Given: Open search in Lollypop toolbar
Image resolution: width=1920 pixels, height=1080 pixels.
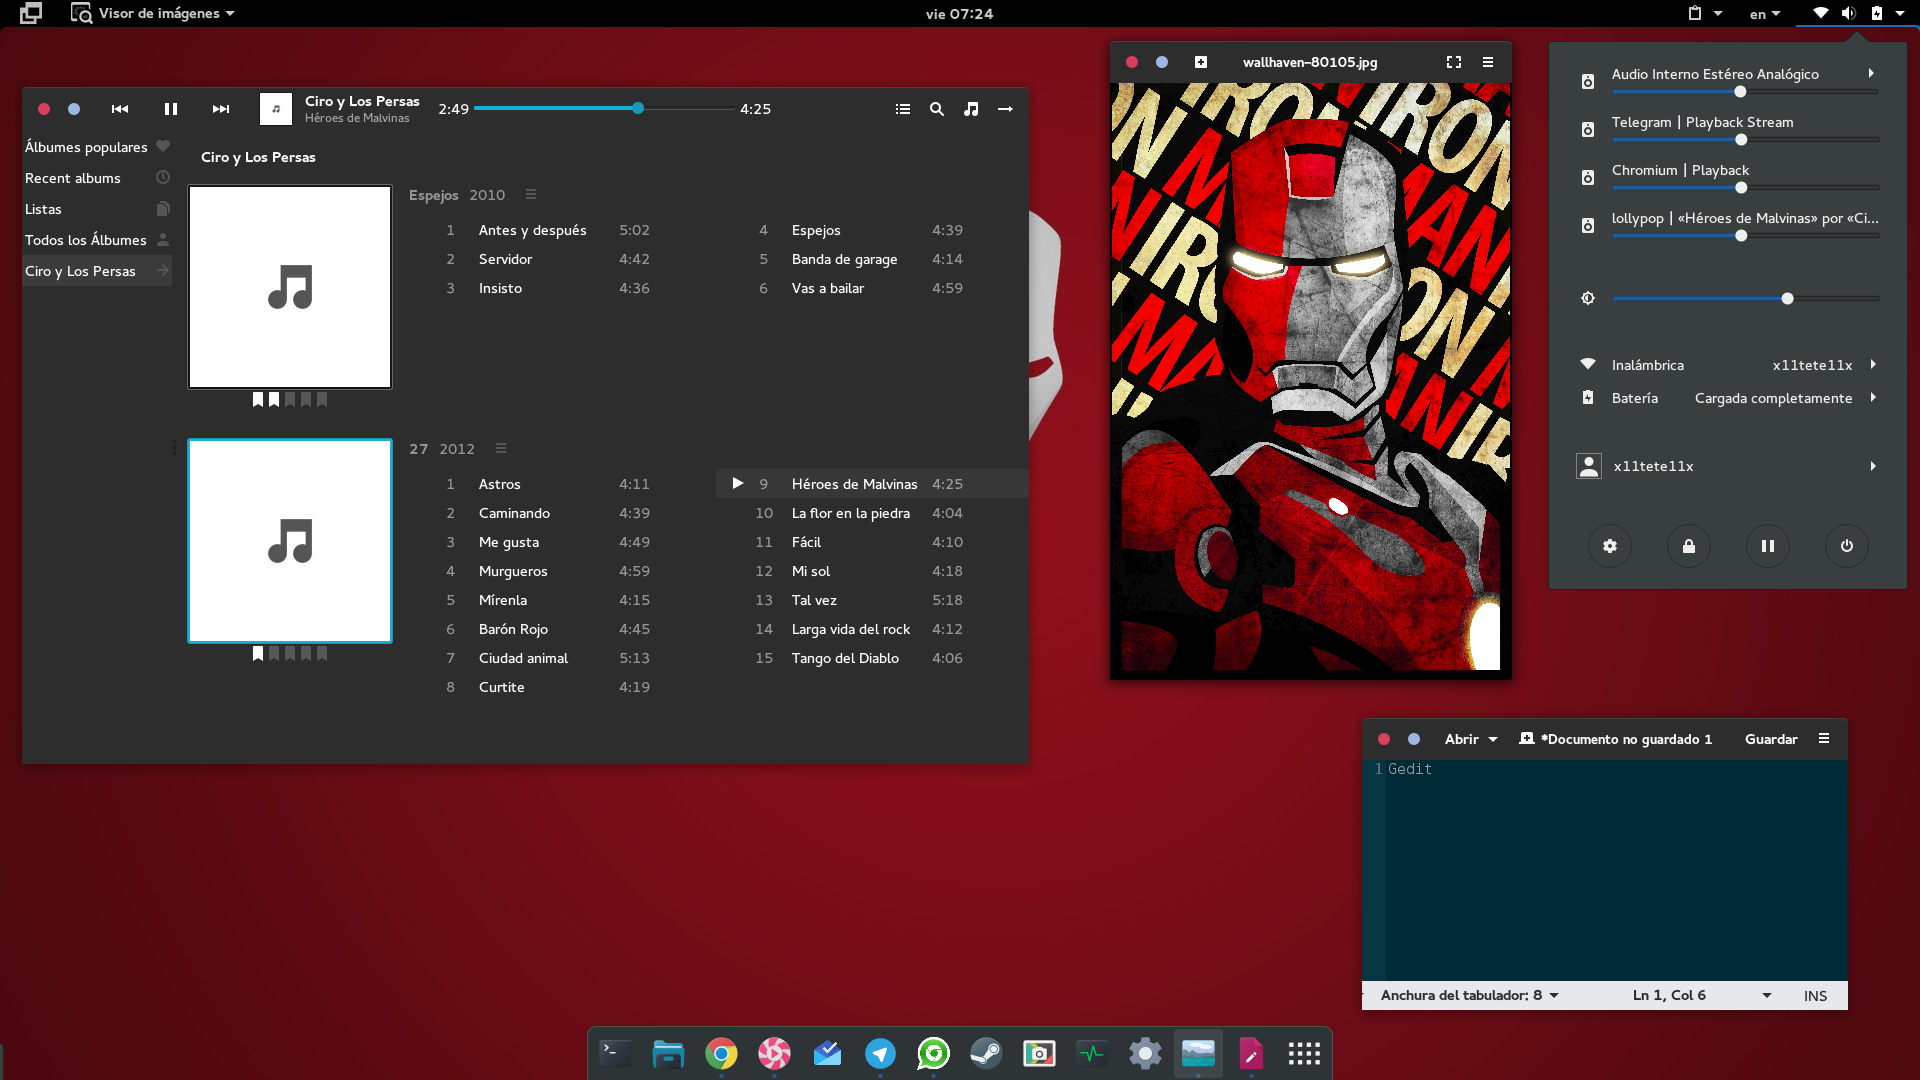Looking at the screenshot, I should pyautogui.click(x=937, y=109).
